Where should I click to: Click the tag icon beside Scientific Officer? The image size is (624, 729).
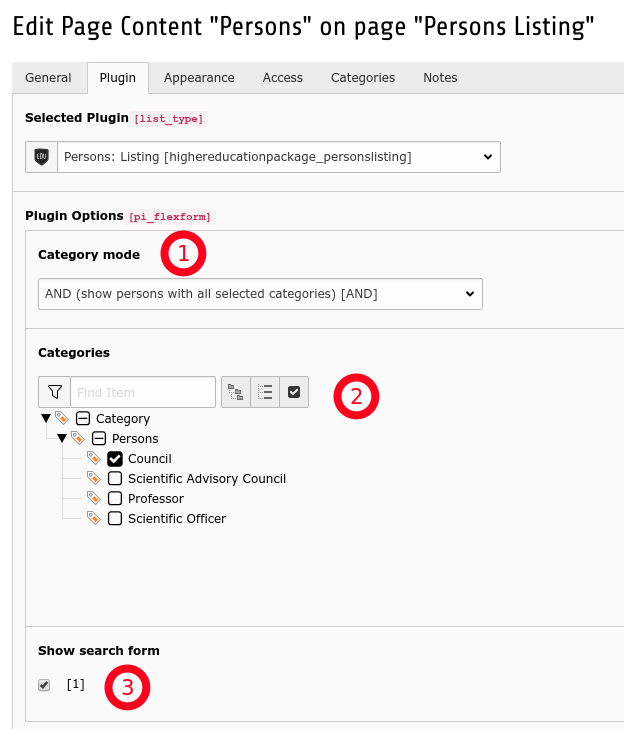pos(94,519)
